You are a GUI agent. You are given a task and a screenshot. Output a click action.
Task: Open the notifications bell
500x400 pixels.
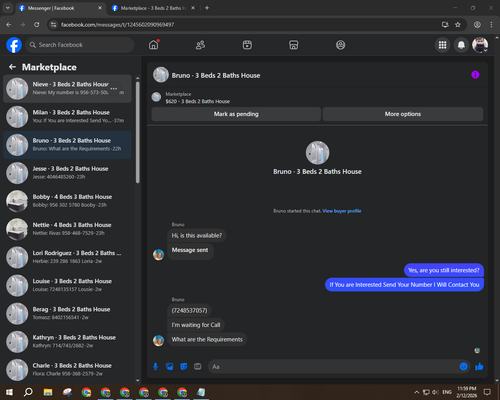click(461, 45)
